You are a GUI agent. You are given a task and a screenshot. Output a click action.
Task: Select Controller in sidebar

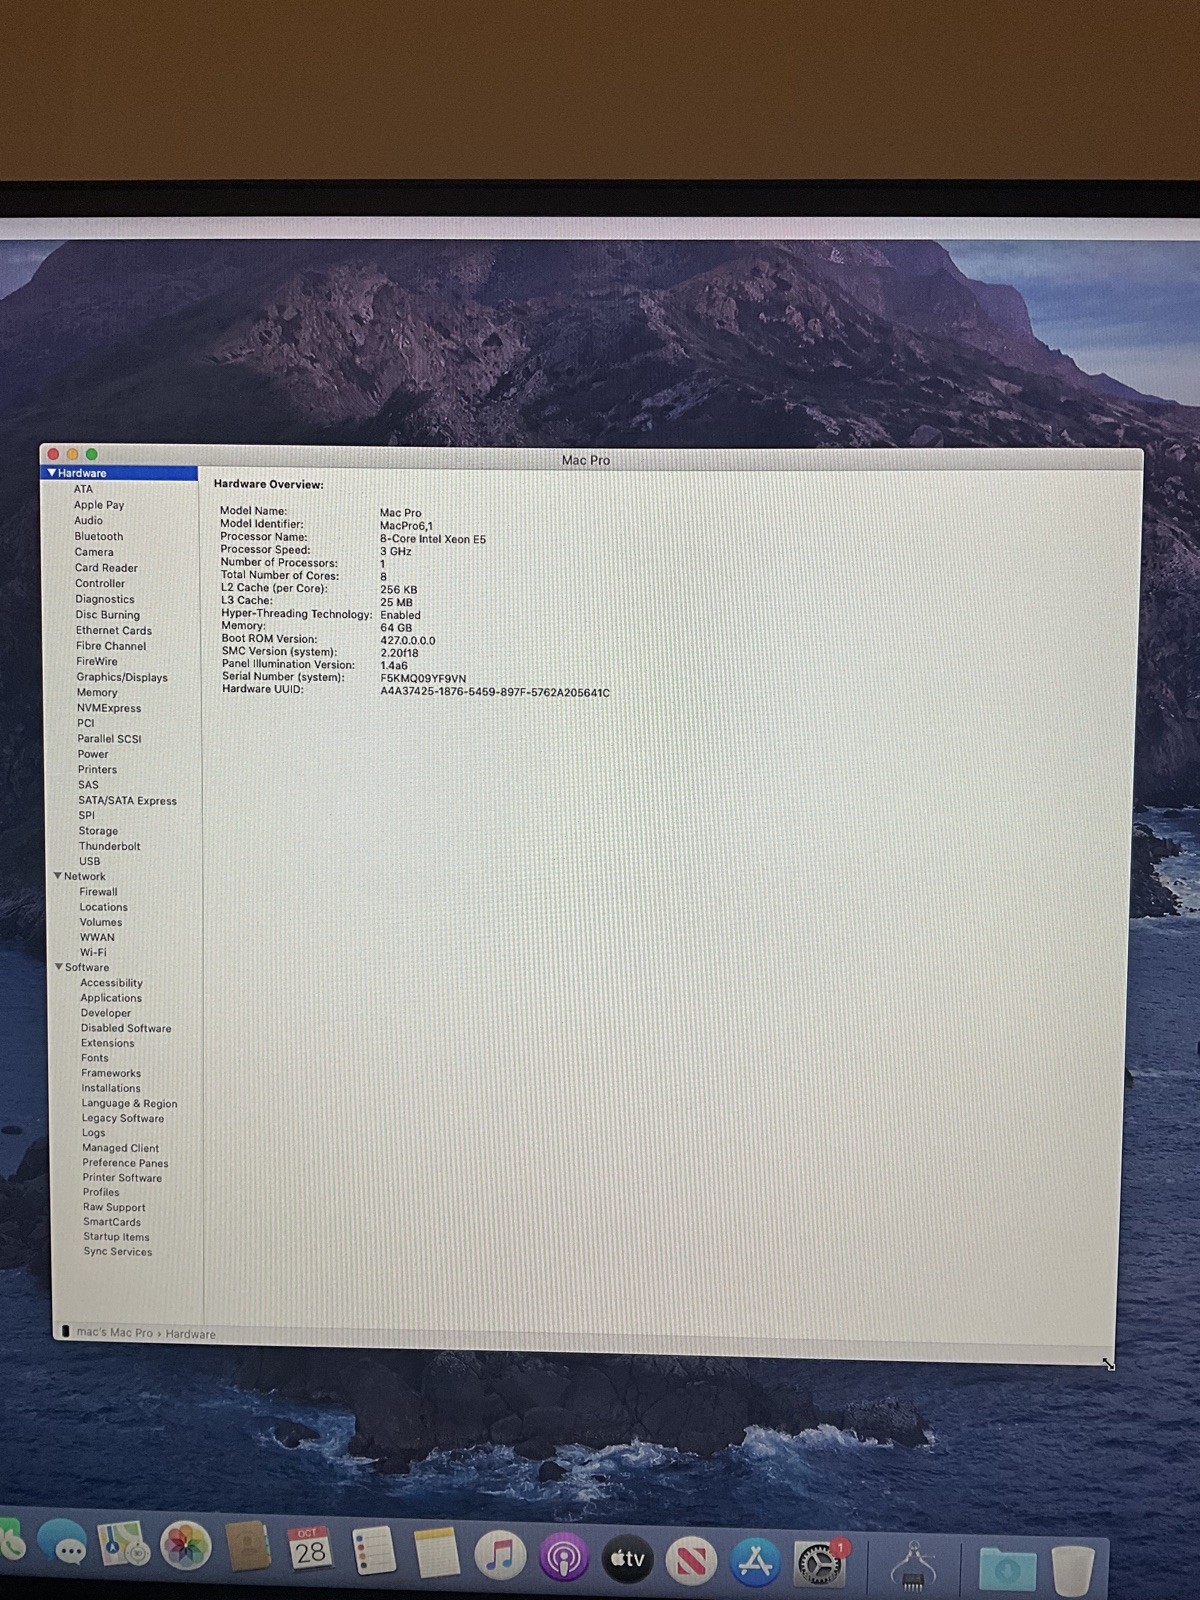pyautogui.click(x=100, y=583)
